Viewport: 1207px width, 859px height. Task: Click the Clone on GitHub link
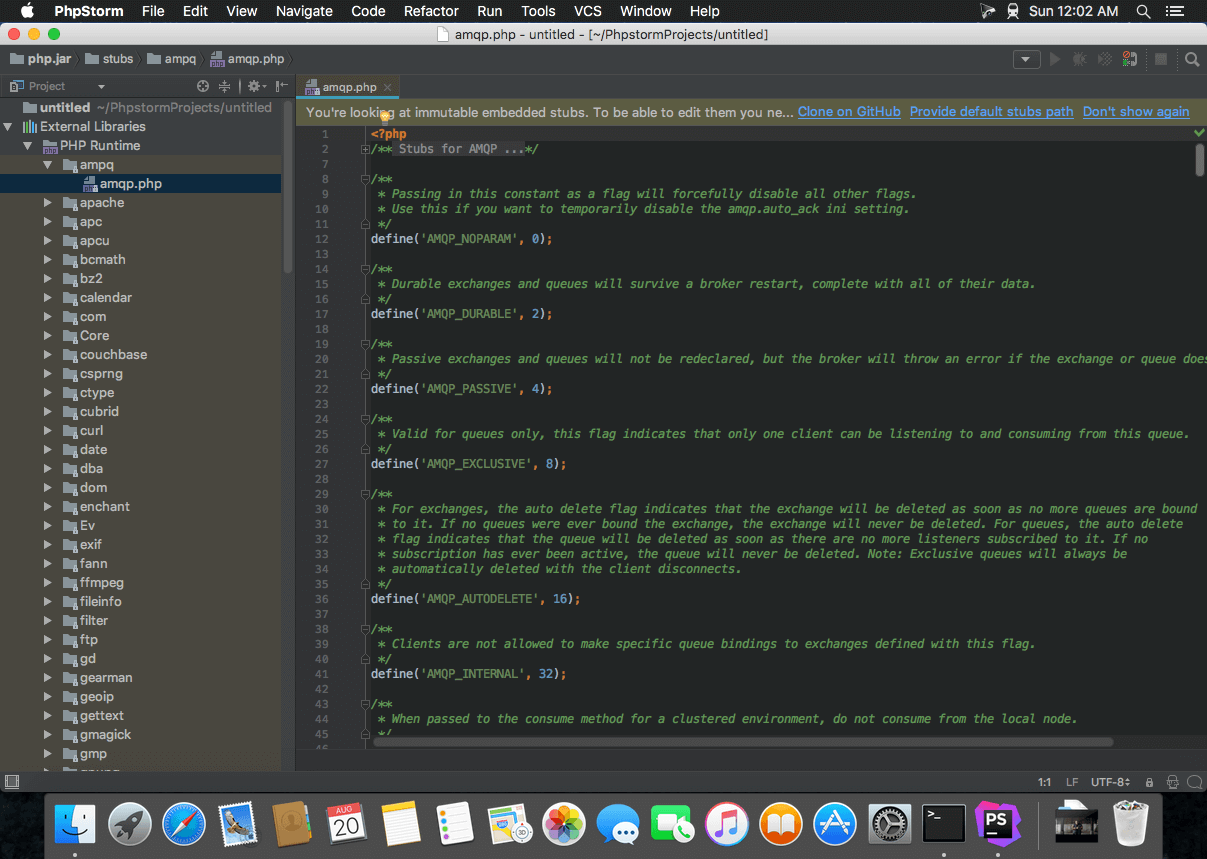(x=849, y=112)
